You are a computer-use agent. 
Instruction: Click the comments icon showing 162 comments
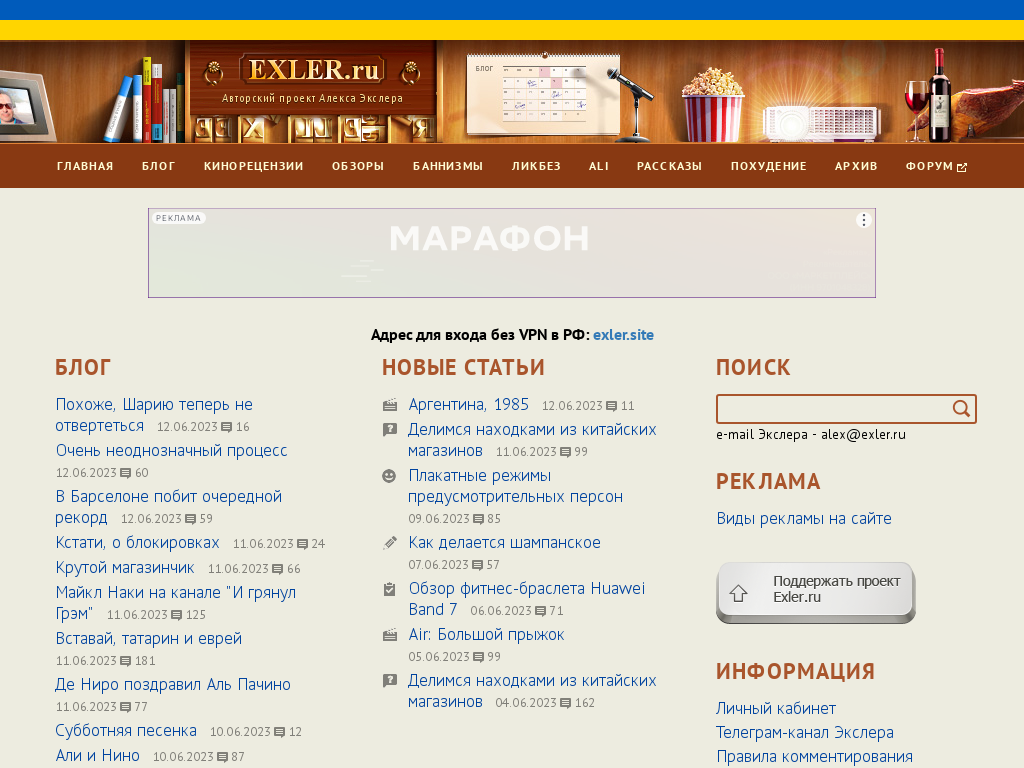coord(566,703)
